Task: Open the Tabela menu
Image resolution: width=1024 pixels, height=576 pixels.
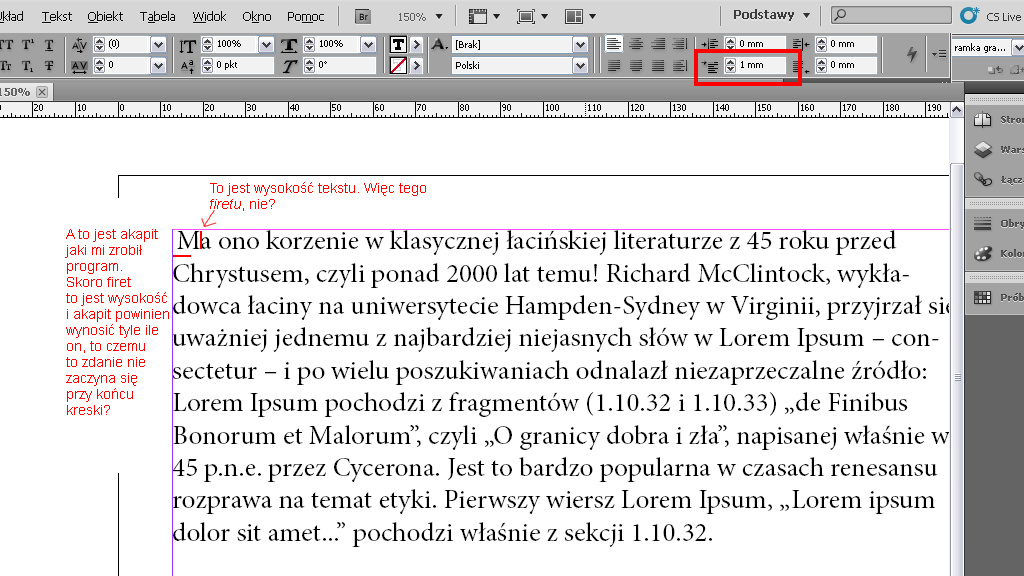Action: (x=158, y=17)
